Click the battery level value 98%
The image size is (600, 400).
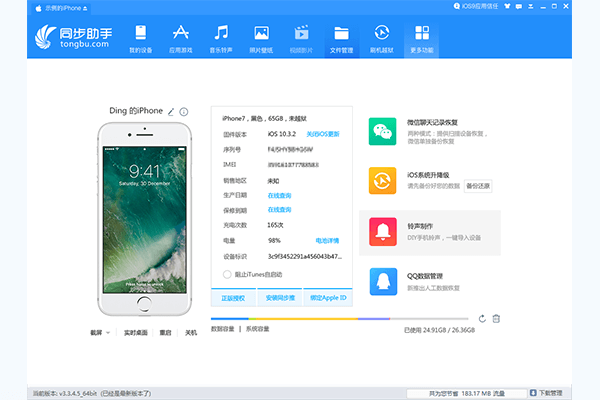tap(274, 240)
